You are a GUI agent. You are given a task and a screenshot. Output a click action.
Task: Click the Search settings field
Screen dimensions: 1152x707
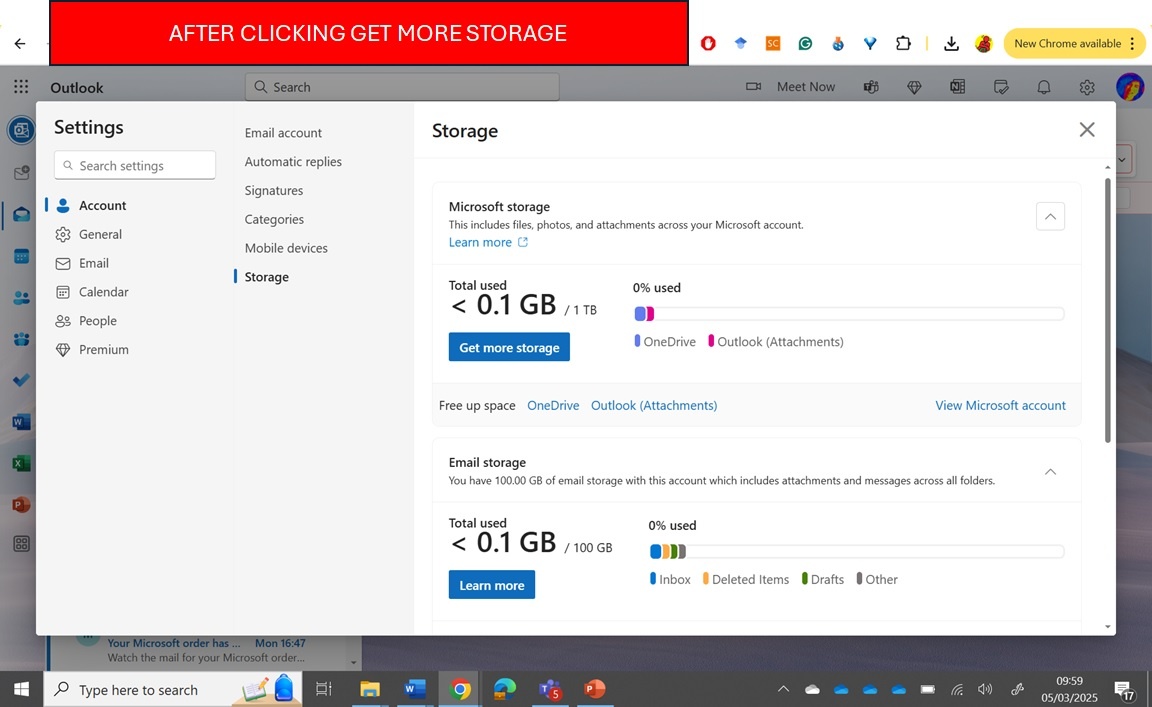pos(134,165)
